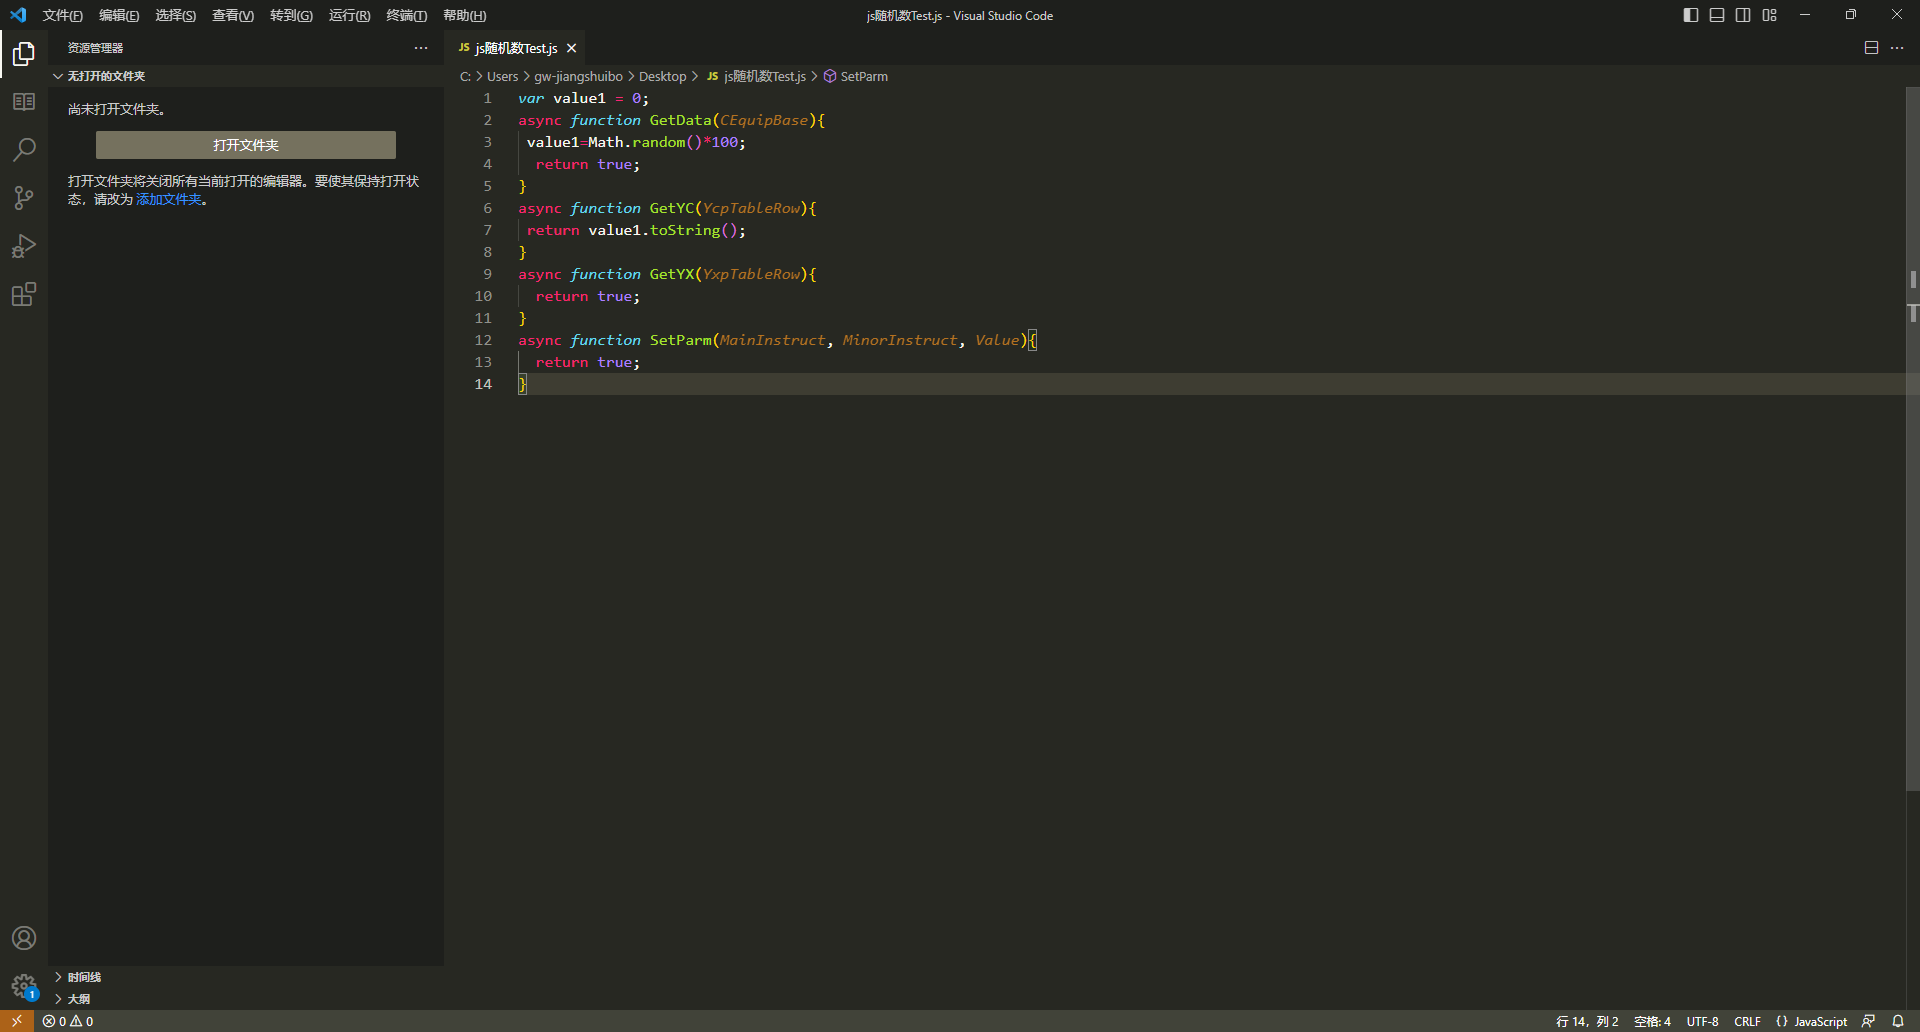Expand the 时间线 section
The image size is (1920, 1032).
pyautogui.click(x=84, y=977)
